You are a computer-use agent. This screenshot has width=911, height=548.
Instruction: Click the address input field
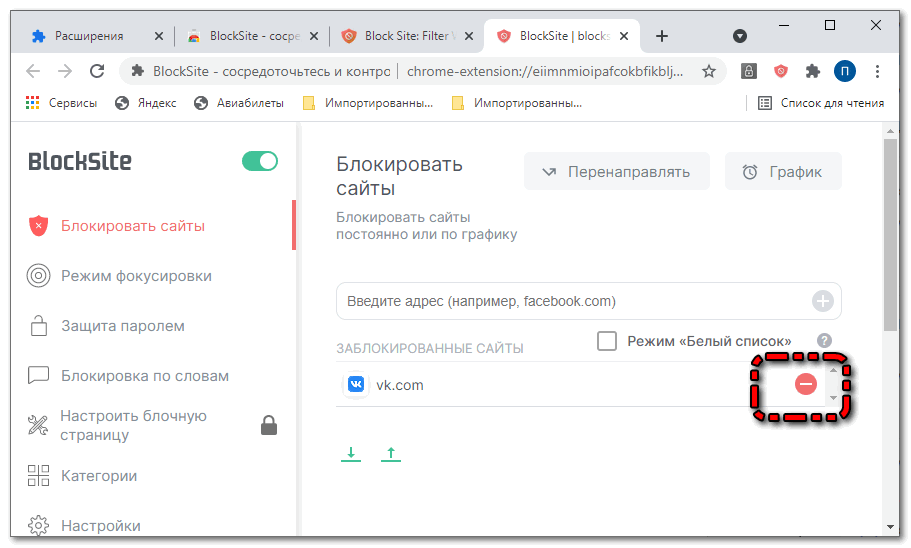(x=570, y=301)
